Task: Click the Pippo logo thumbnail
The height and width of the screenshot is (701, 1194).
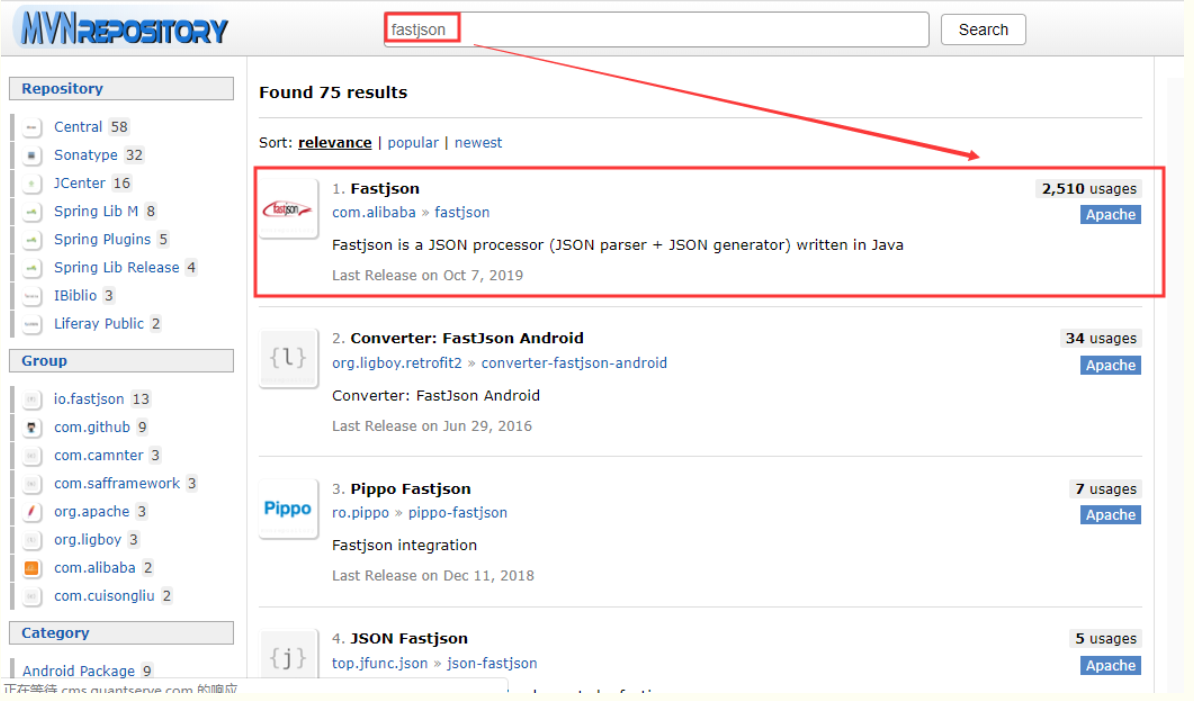Action: [288, 508]
